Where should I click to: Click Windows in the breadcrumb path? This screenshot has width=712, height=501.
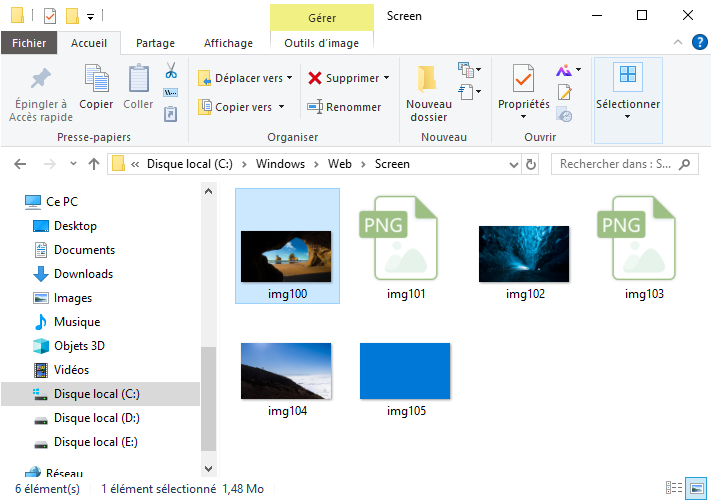[x=279, y=164]
